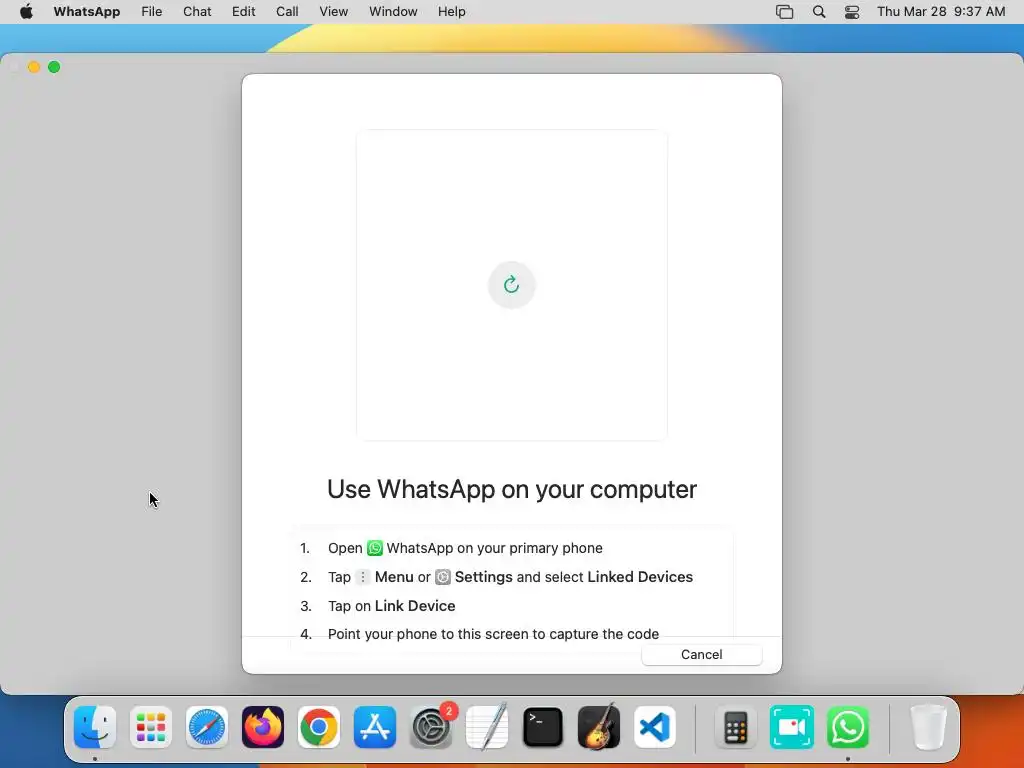Launch Firefox from the Dock
1024x768 pixels.
[263, 727]
